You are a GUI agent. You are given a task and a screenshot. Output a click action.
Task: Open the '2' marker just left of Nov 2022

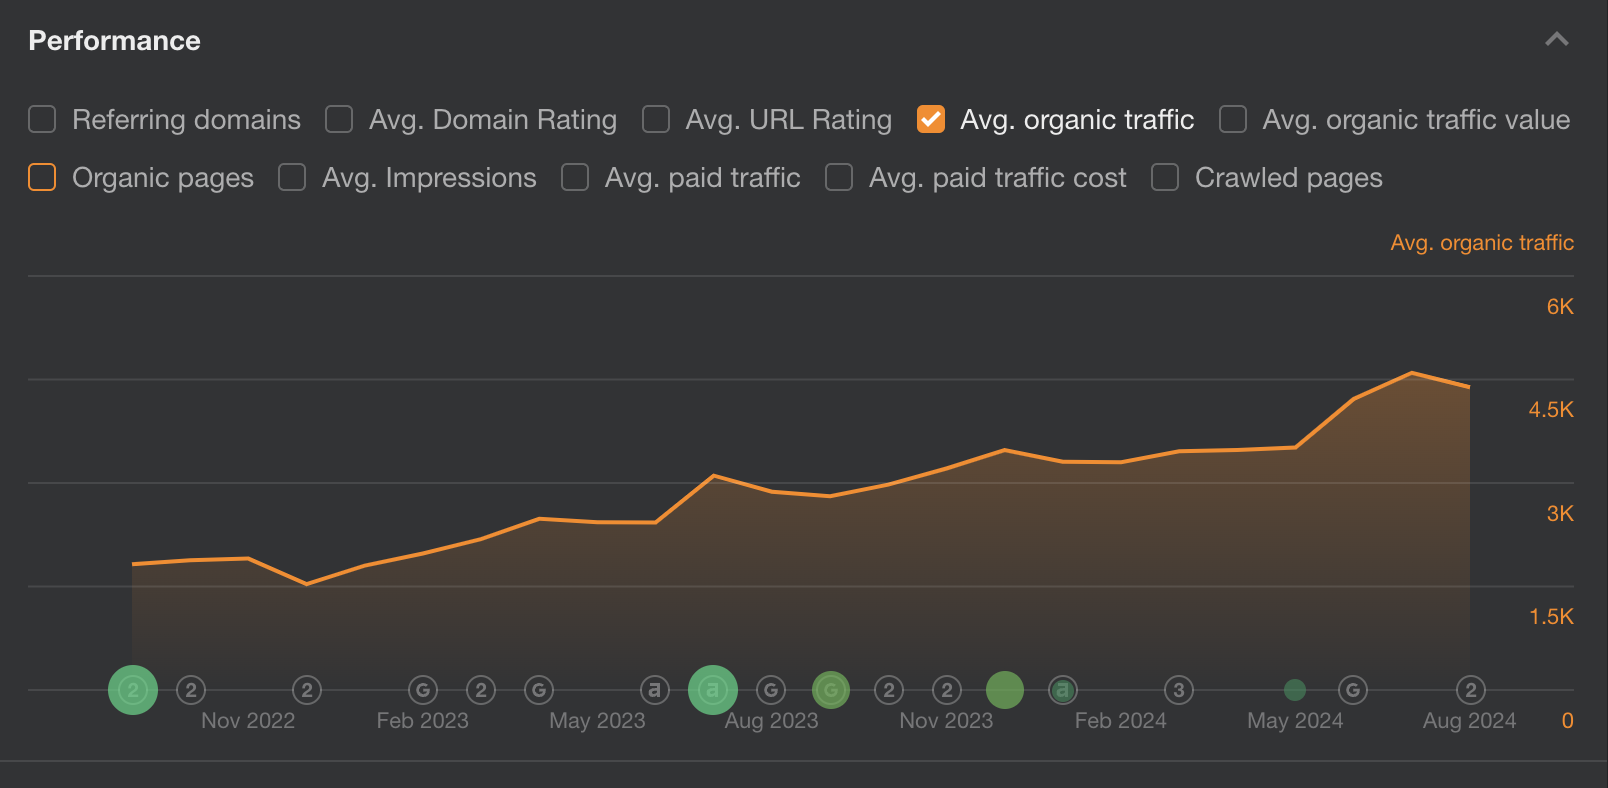pyautogui.click(x=191, y=690)
